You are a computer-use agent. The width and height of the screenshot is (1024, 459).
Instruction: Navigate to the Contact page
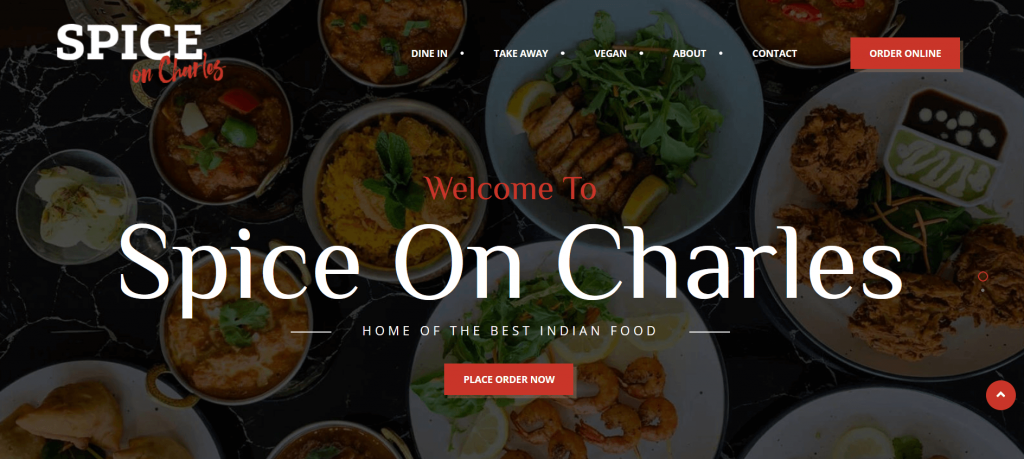click(774, 54)
